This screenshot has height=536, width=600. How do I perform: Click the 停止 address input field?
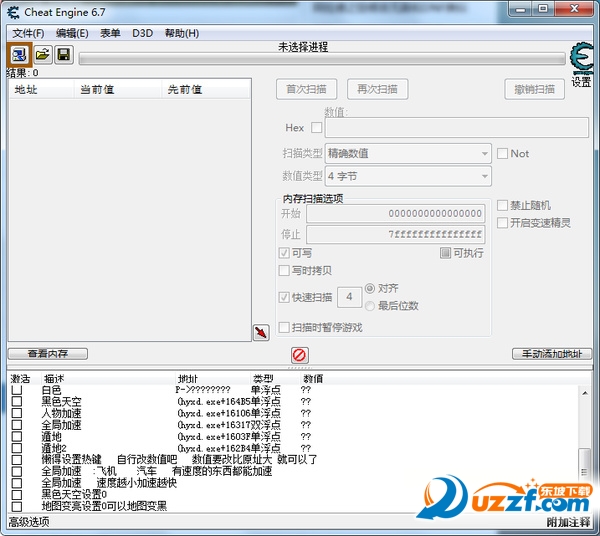[396, 234]
